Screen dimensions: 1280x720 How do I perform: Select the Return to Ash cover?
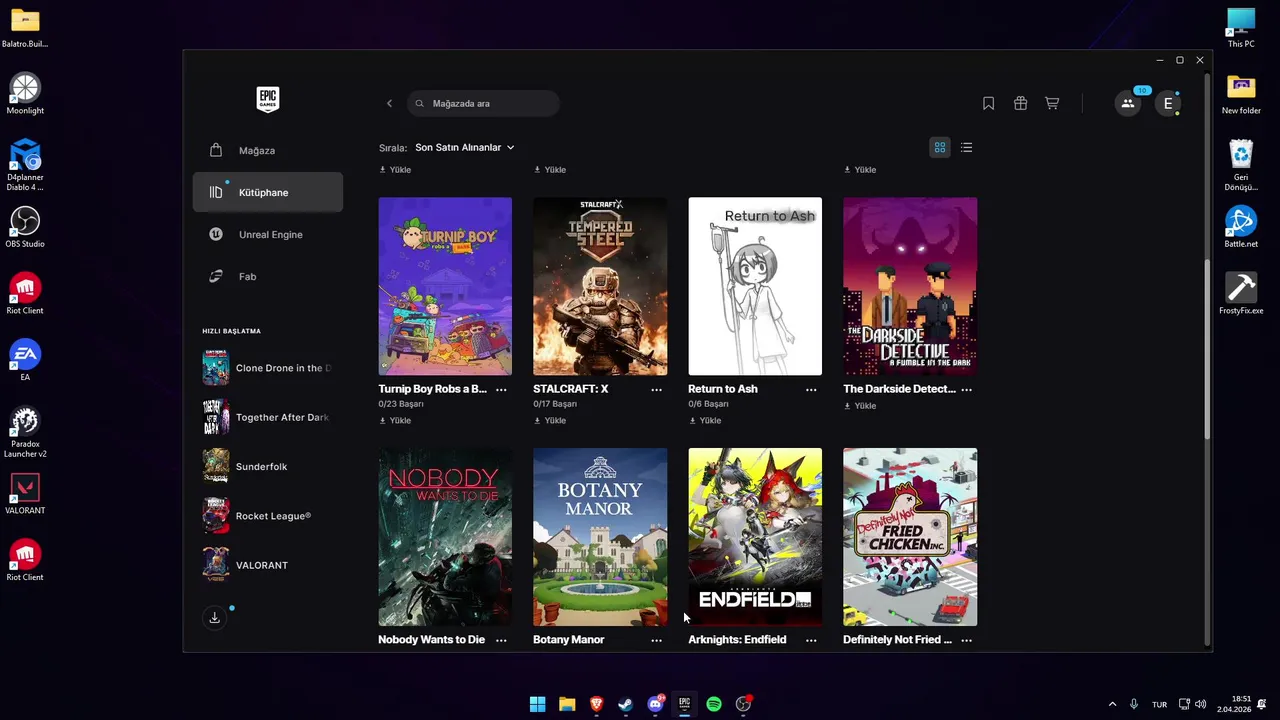click(755, 286)
